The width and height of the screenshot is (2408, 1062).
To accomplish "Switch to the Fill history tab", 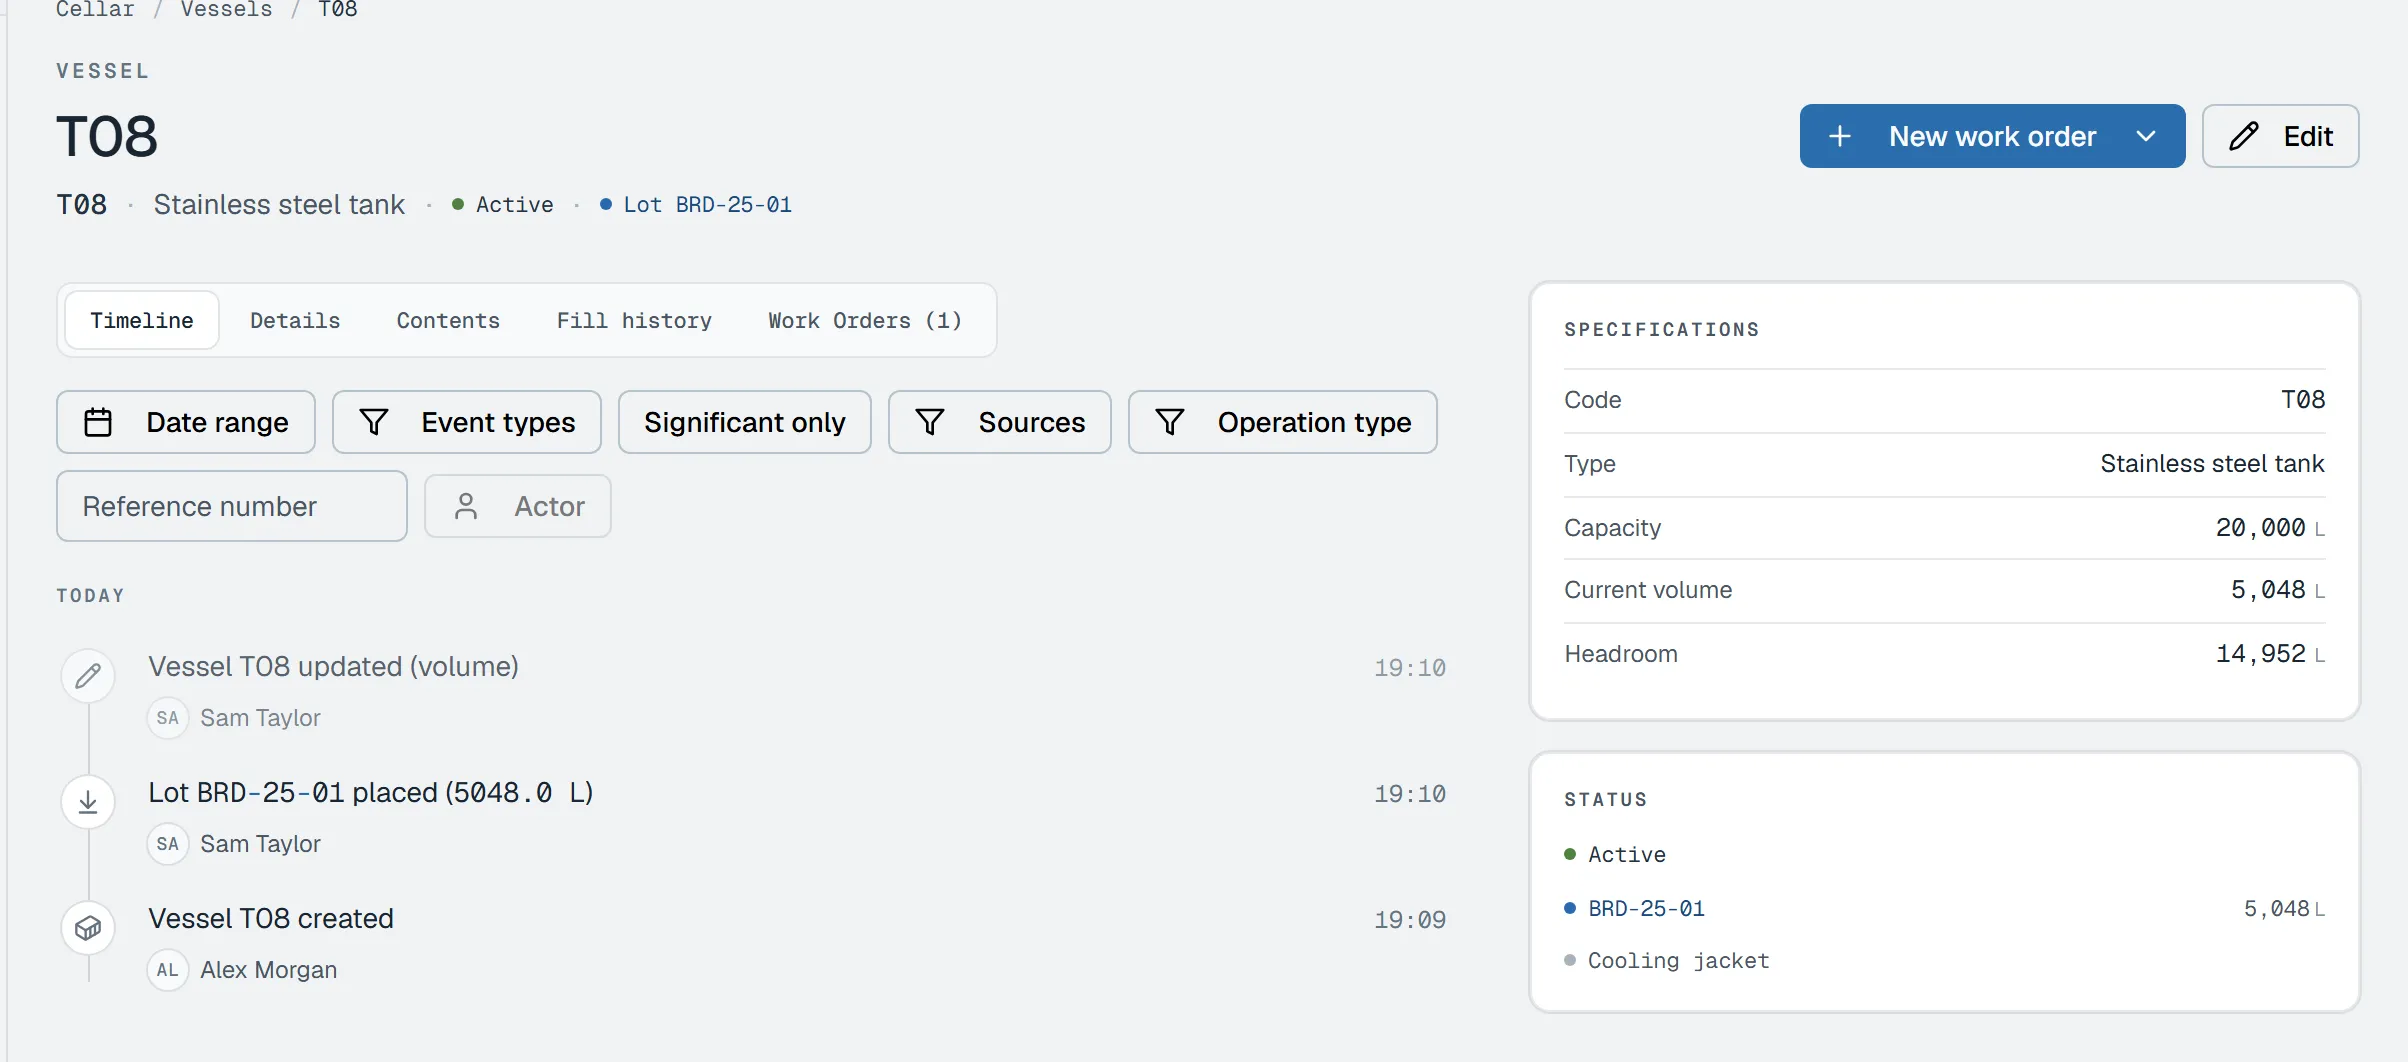I will pyautogui.click(x=634, y=320).
